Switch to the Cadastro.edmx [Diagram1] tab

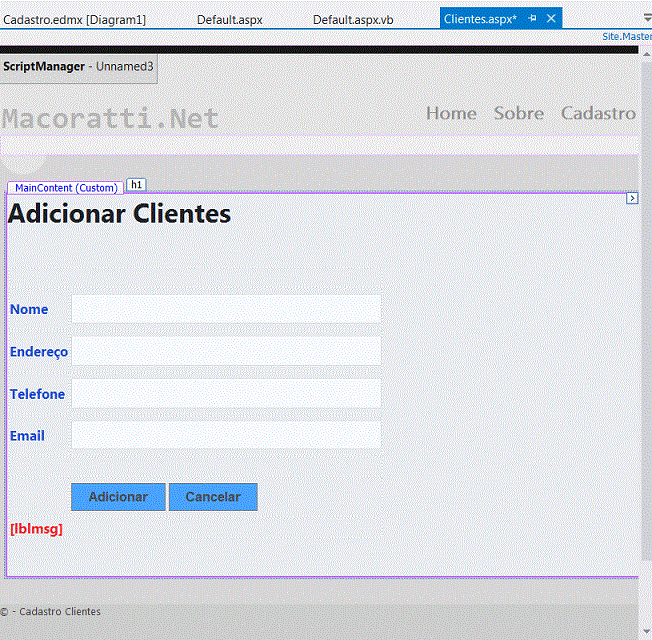pos(75,19)
